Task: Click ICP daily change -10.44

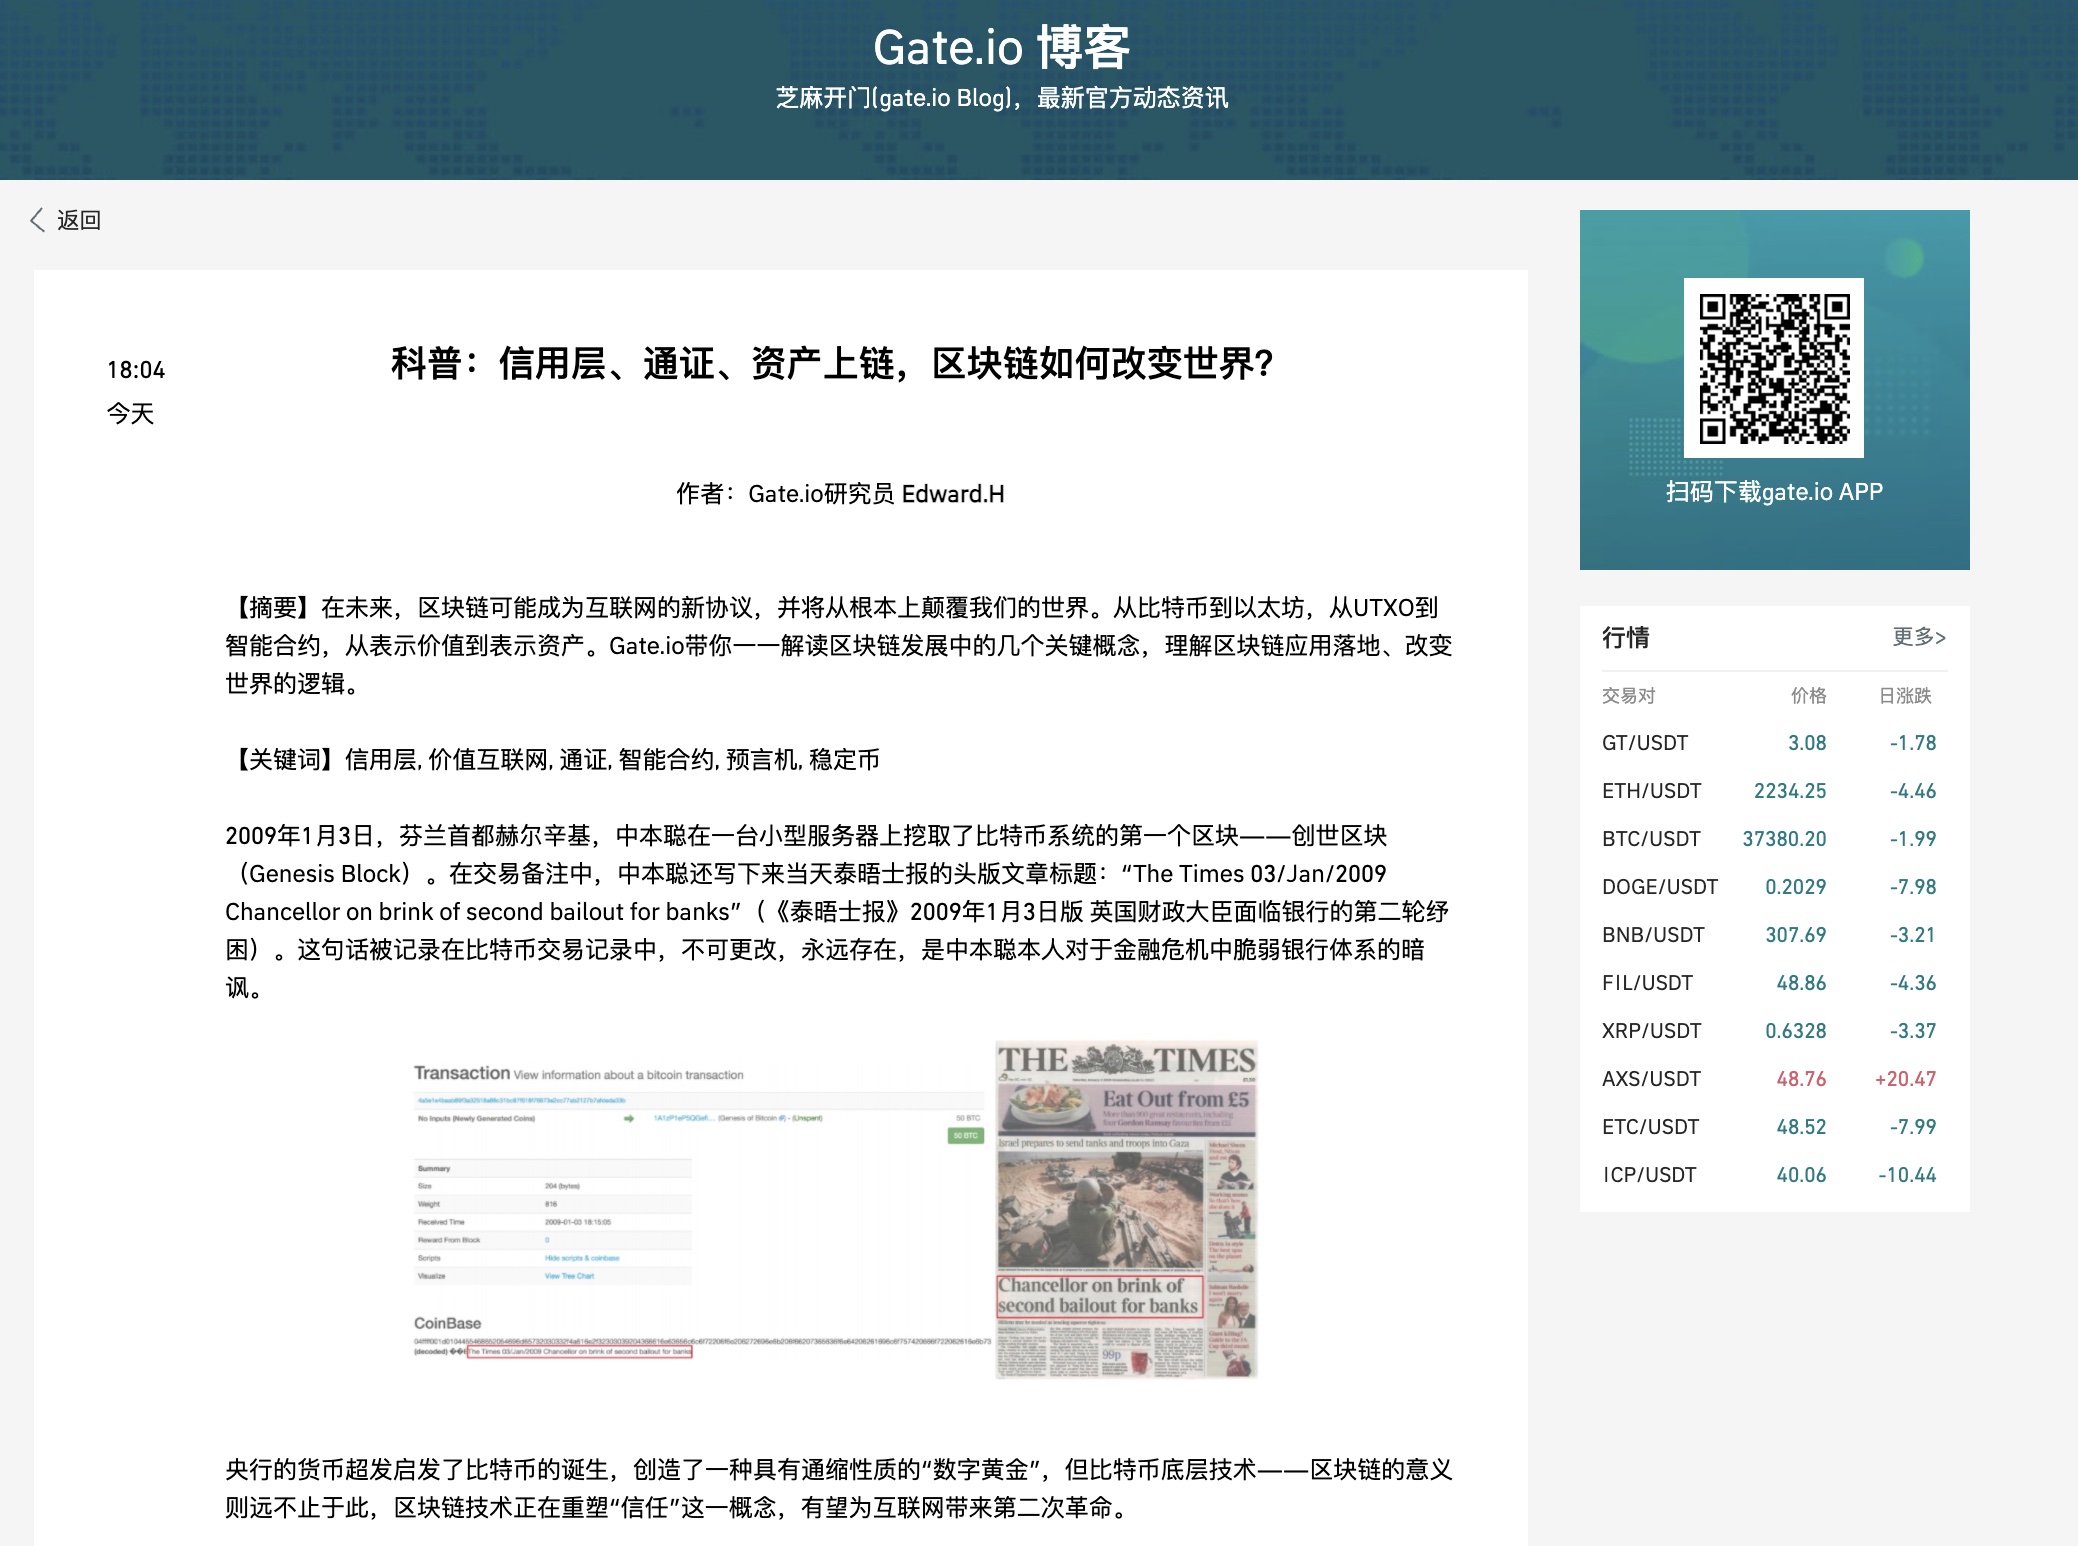Action: 1907,1175
